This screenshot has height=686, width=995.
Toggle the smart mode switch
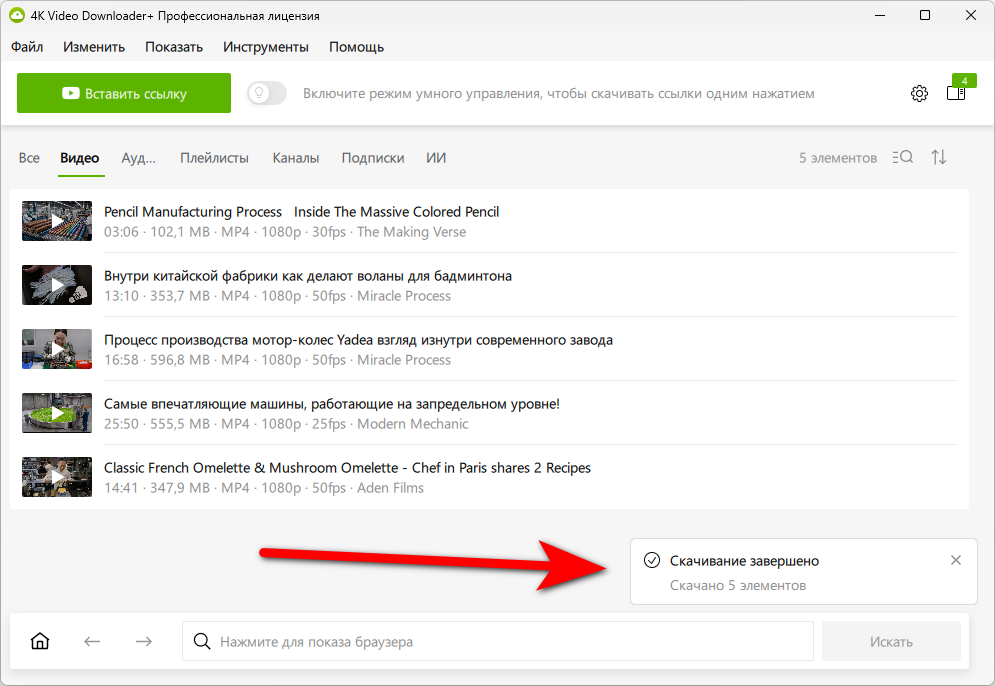point(267,93)
